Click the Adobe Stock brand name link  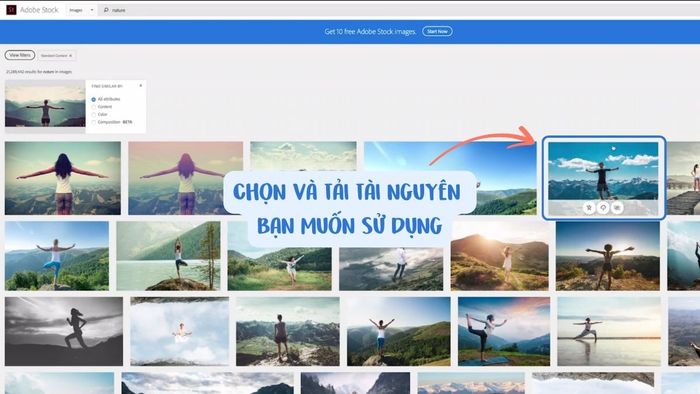39,10
